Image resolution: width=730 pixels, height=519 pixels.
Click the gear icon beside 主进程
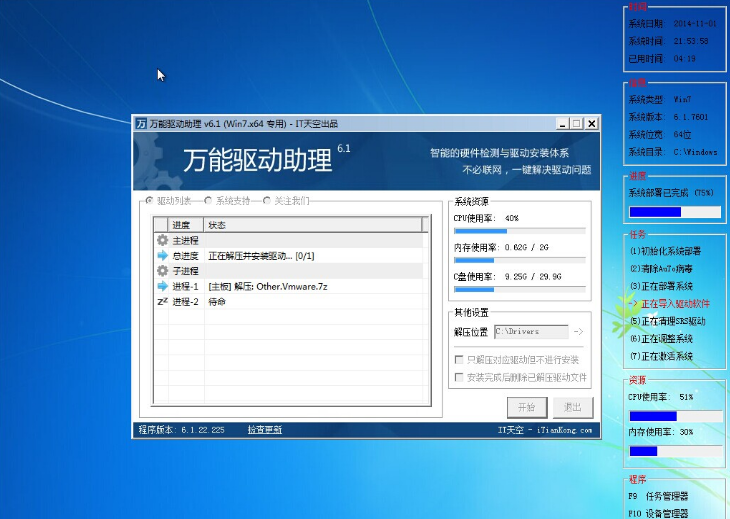pos(162,240)
